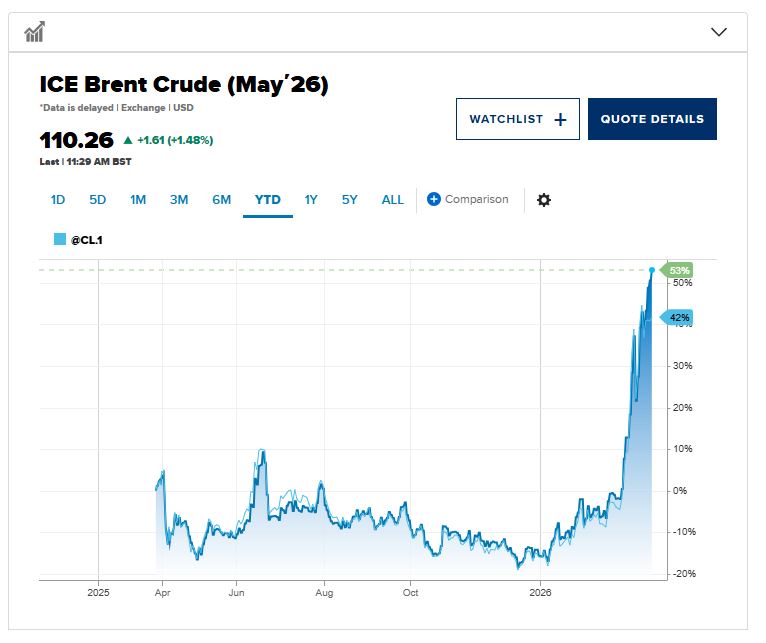766x643 pixels.
Task: Click the @CL.1 legend color swatch
Action: [x=60, y=240]
